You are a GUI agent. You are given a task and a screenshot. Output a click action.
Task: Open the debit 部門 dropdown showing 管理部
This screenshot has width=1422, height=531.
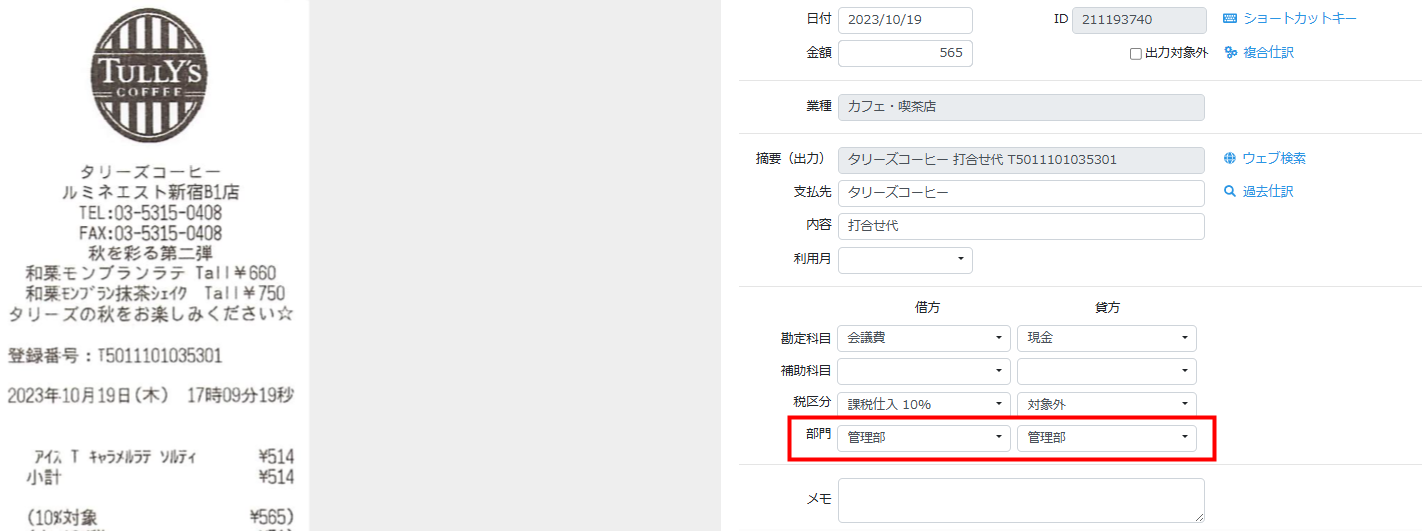tap(924, 438)
